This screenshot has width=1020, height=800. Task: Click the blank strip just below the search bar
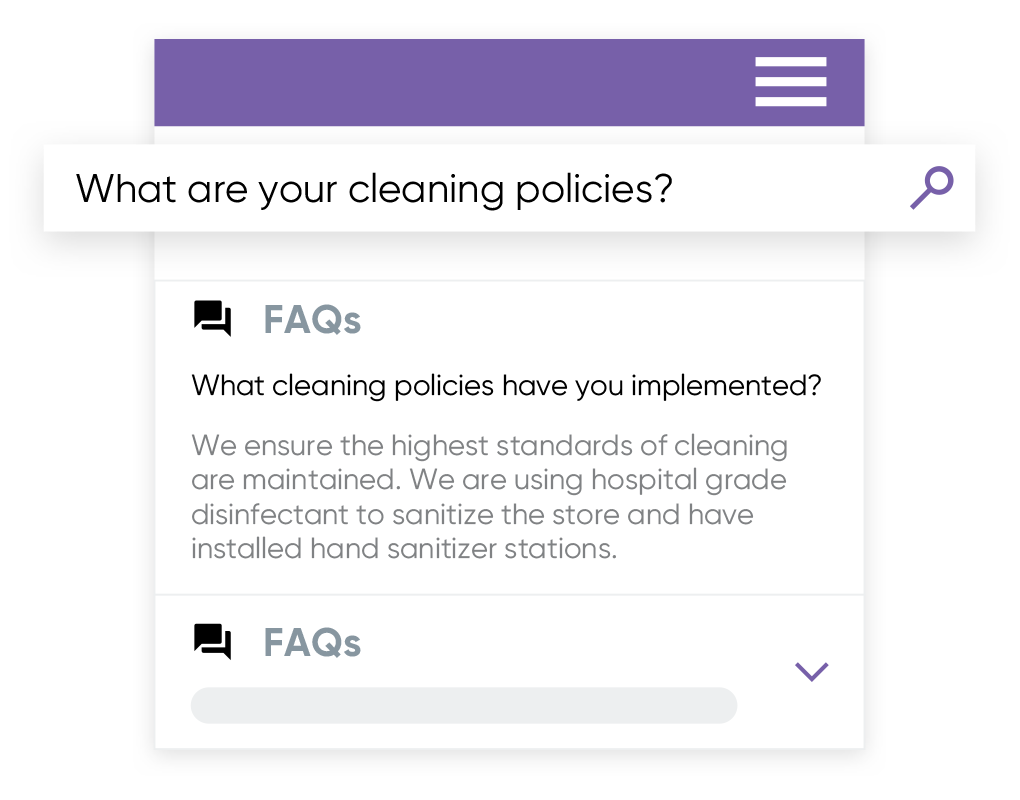tap(510, 256)
